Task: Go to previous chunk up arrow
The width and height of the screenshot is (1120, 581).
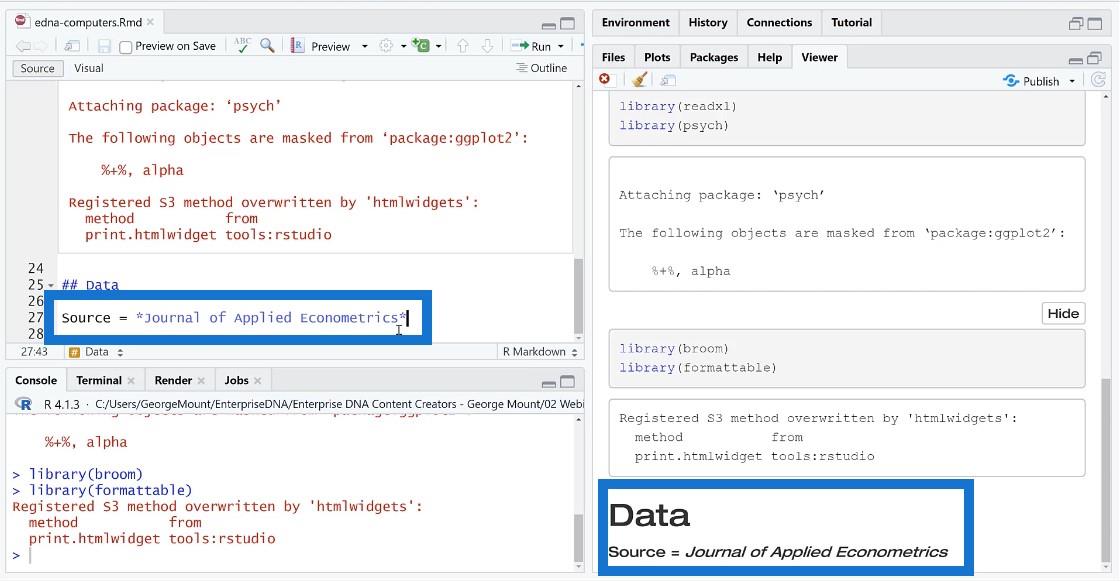Action: click(463, 46)
